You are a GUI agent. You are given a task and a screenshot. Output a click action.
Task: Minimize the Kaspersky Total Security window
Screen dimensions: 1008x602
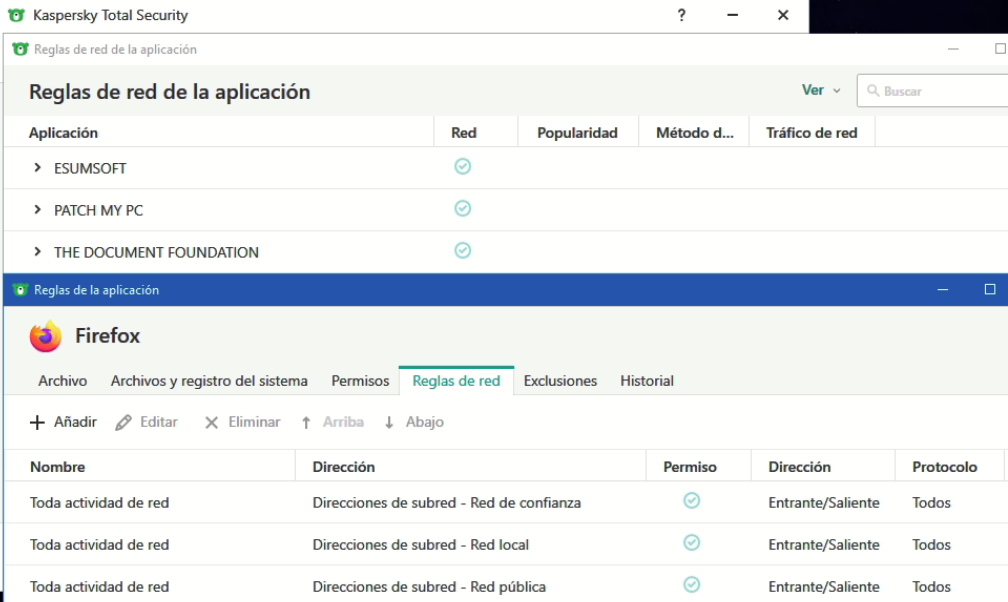732,15
